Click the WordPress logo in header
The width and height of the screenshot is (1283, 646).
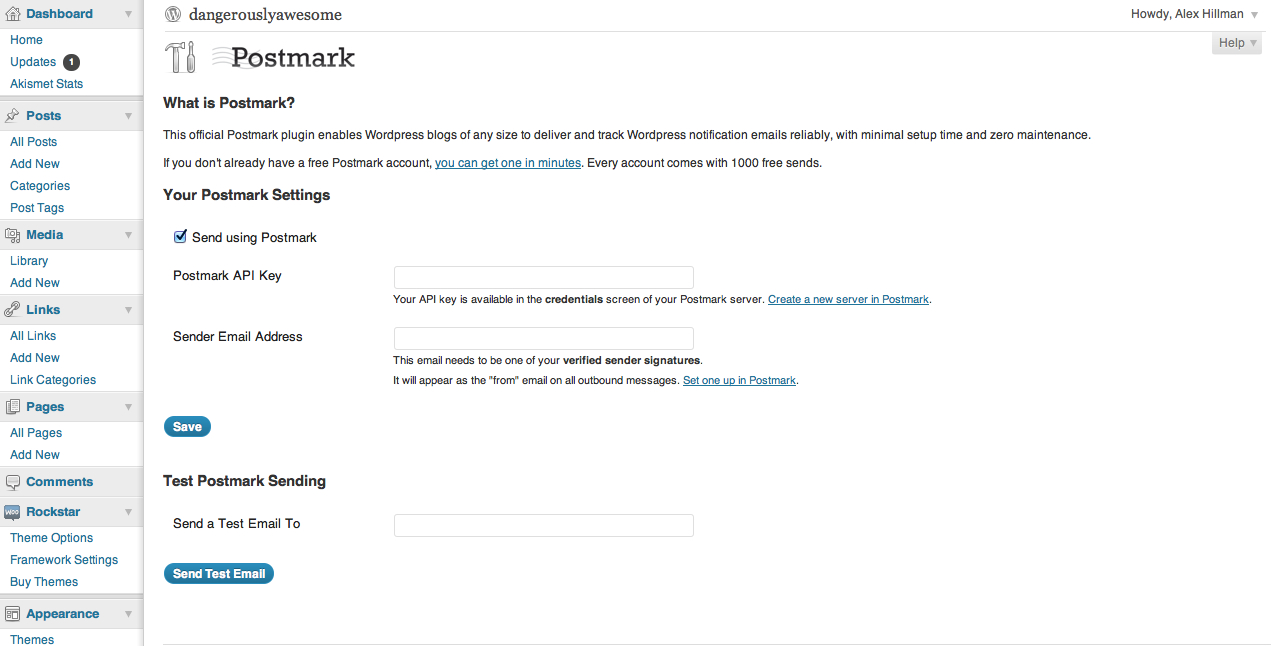click(x=173, y=14)
